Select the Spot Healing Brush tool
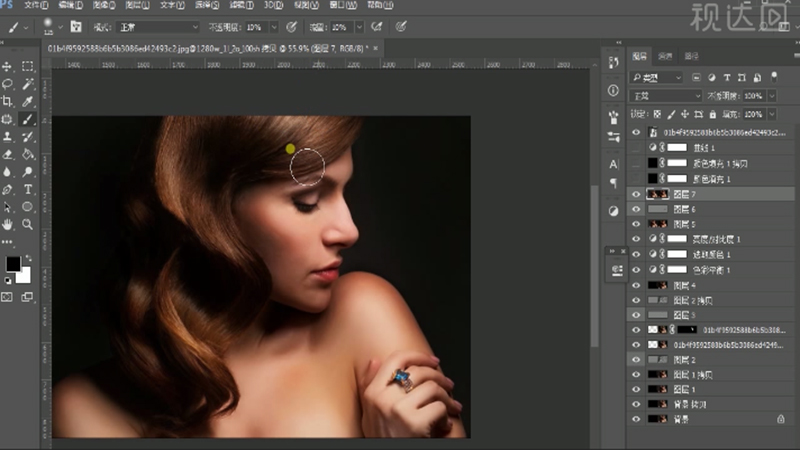 tap(7, 119)
